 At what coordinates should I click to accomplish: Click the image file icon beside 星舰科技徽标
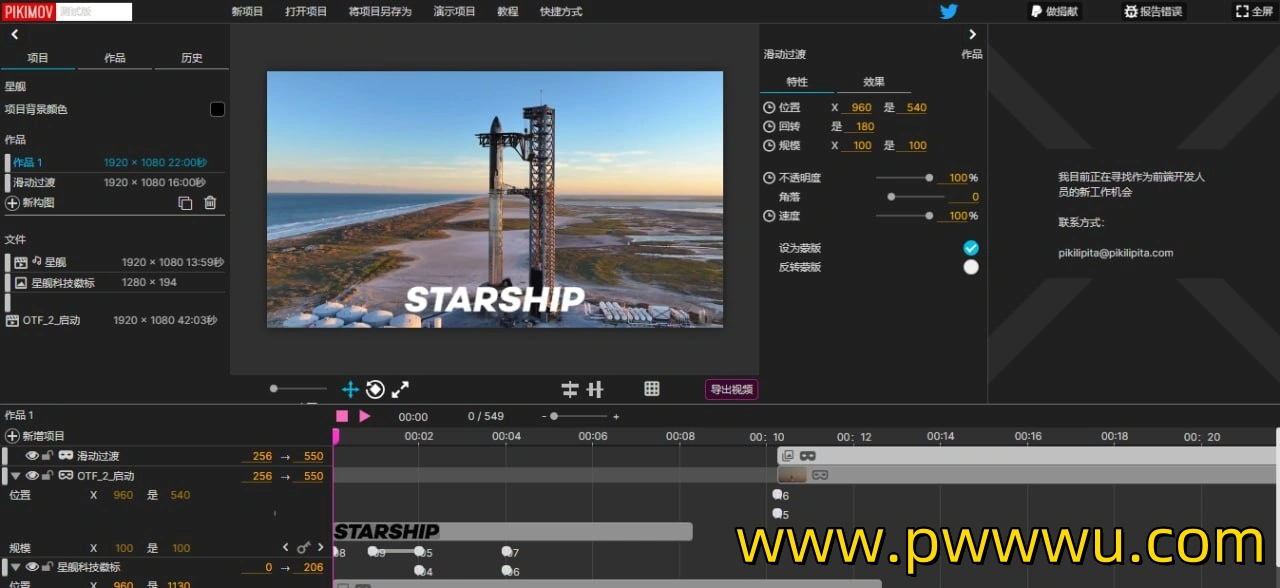point(21,283)
